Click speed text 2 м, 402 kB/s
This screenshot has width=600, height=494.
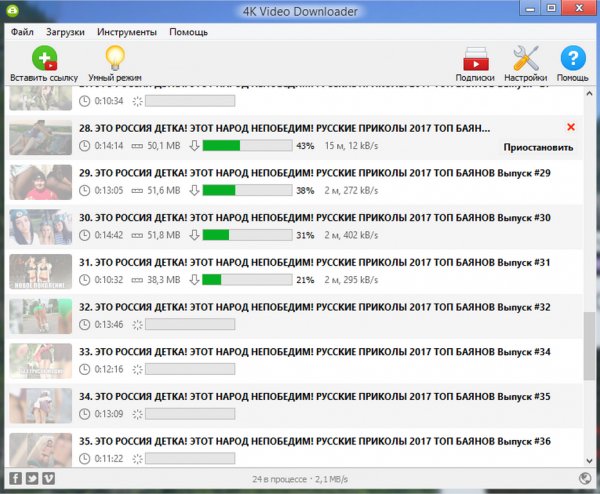(x=351, y=235)
